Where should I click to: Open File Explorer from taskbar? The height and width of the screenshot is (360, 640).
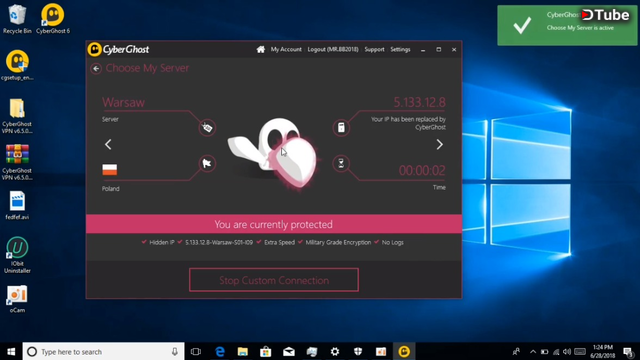click(243, 351)
